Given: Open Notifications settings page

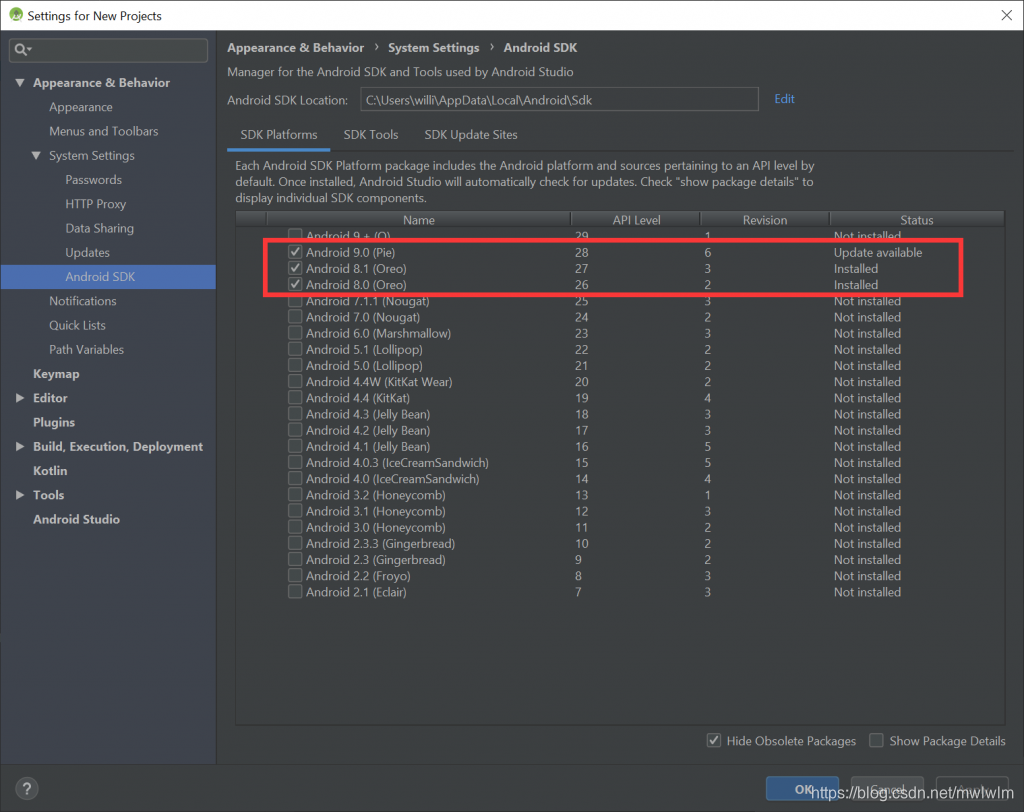Looking at the screenshot, I should tap(83, 301).
